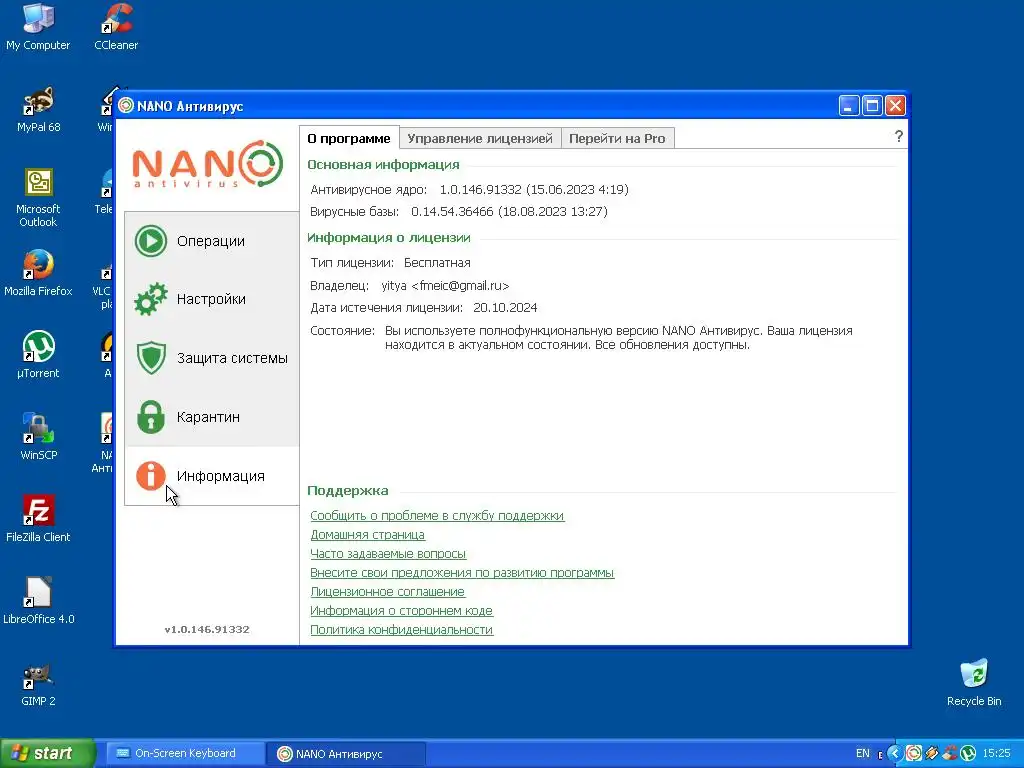
Task: Select Операции in the sidebar
Action: (212, 241)
